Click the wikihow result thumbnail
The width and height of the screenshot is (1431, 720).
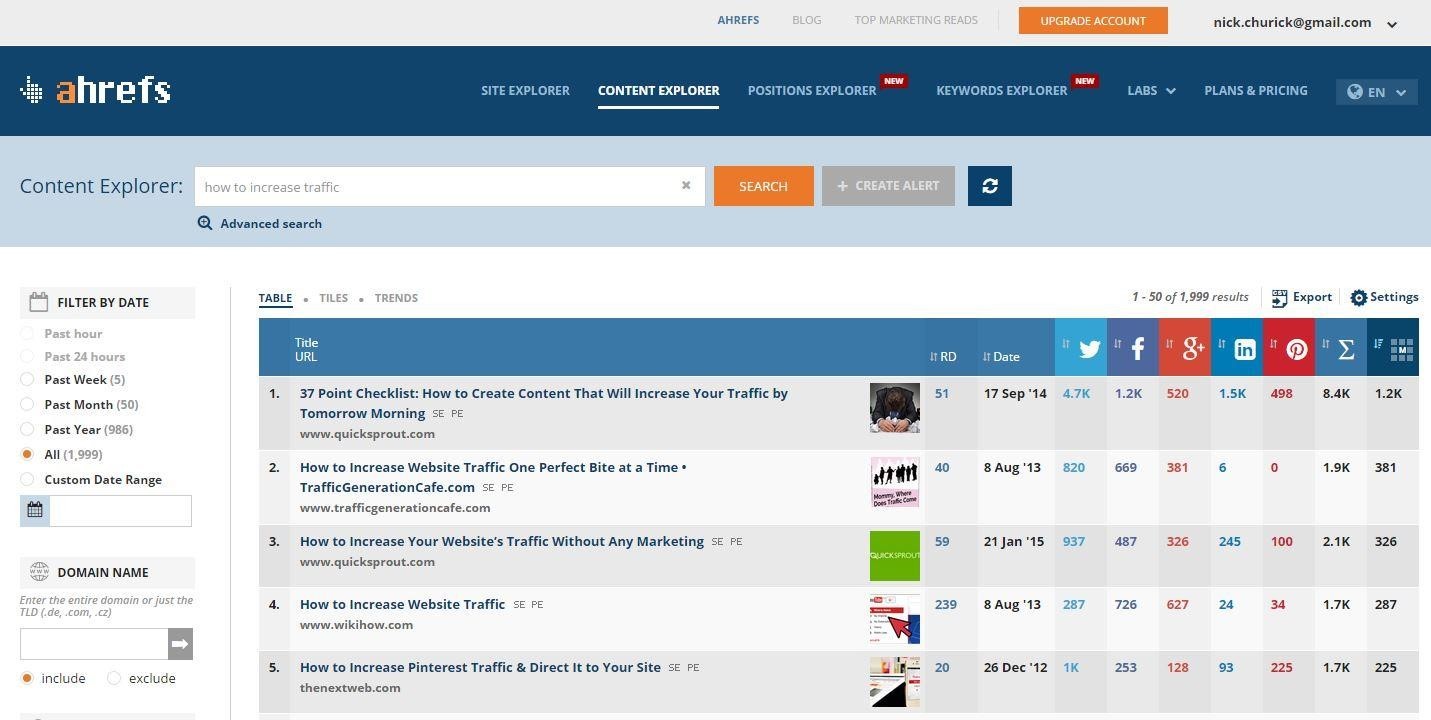[x=894, y=619]
